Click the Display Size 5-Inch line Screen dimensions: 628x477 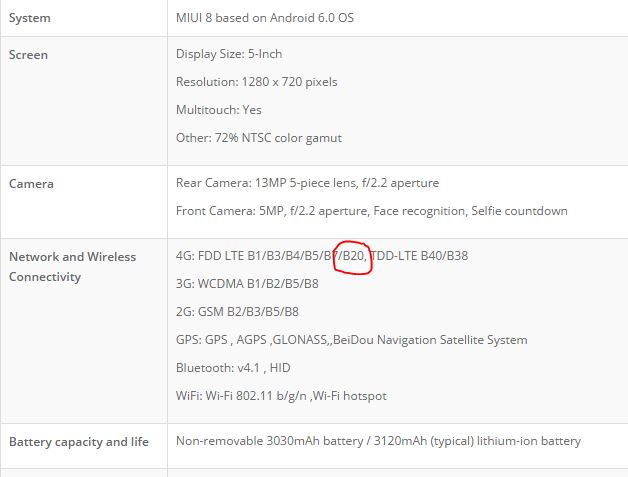click(x=229, y=54)
